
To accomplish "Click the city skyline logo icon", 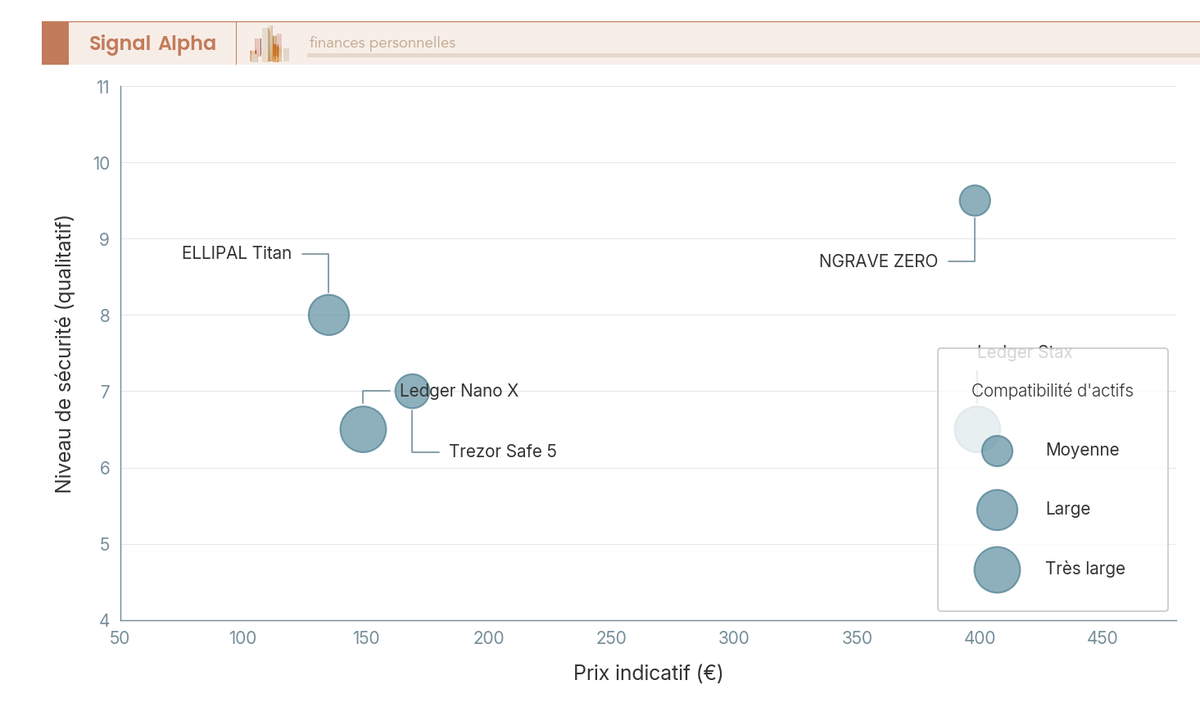I will coord(270,44).
